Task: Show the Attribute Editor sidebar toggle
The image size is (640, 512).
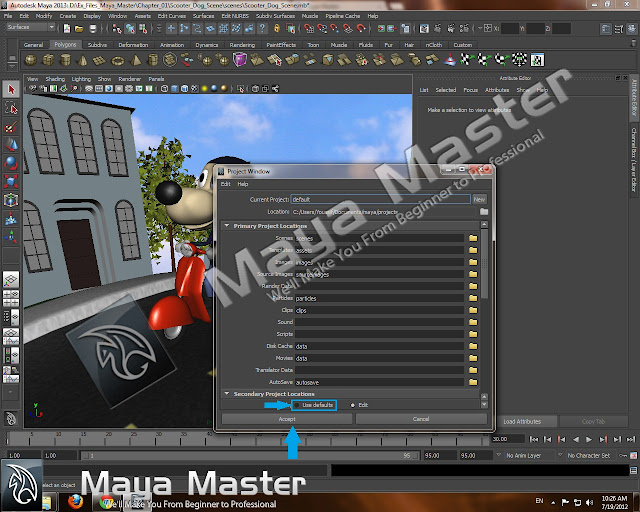Action: coord(606,29)
